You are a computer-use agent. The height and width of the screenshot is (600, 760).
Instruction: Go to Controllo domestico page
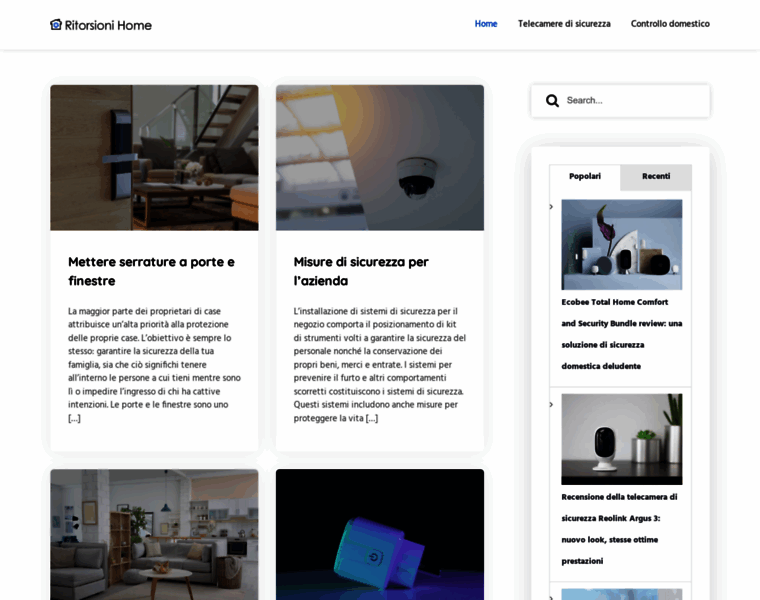click(669, 24)
